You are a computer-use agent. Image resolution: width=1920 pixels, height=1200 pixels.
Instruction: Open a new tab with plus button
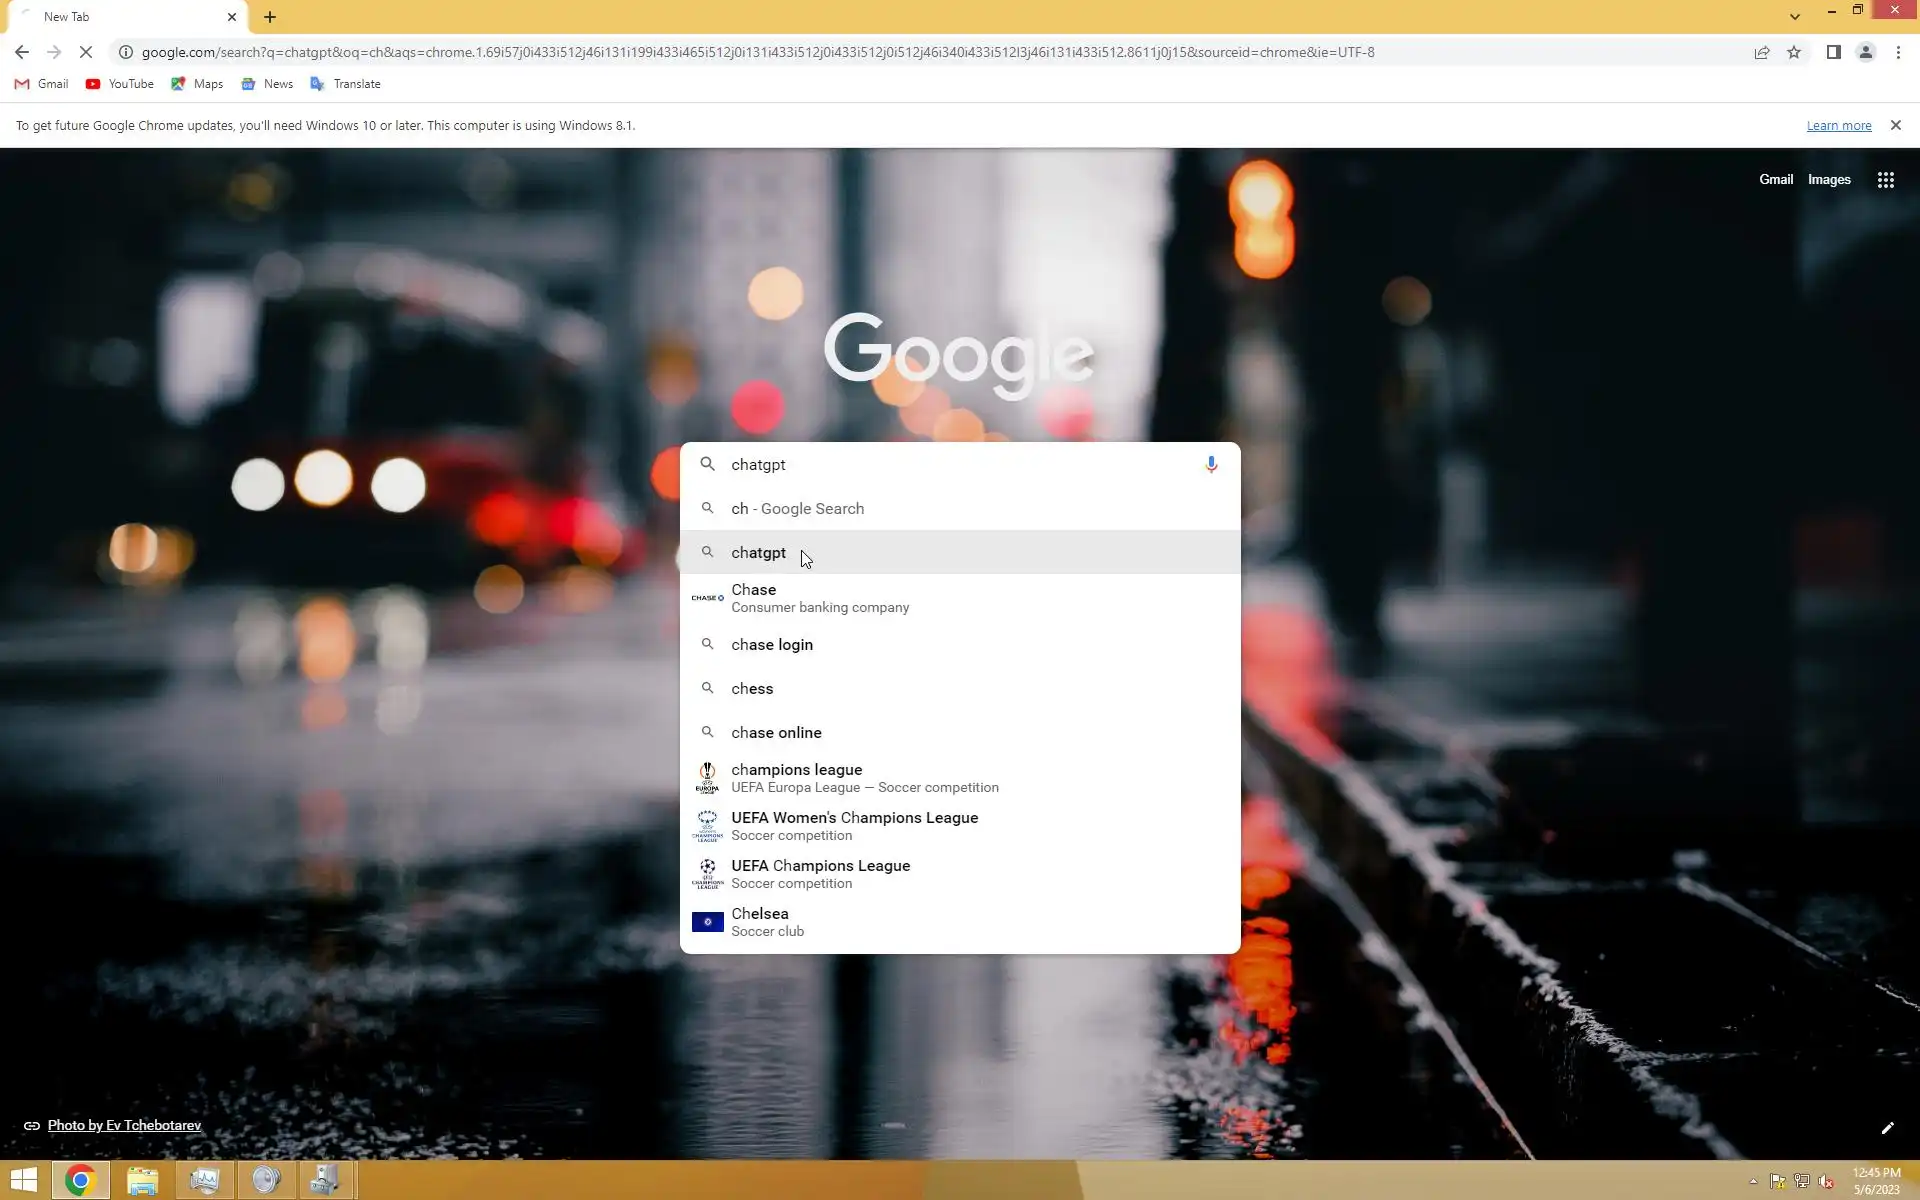[x=270, y=17]
